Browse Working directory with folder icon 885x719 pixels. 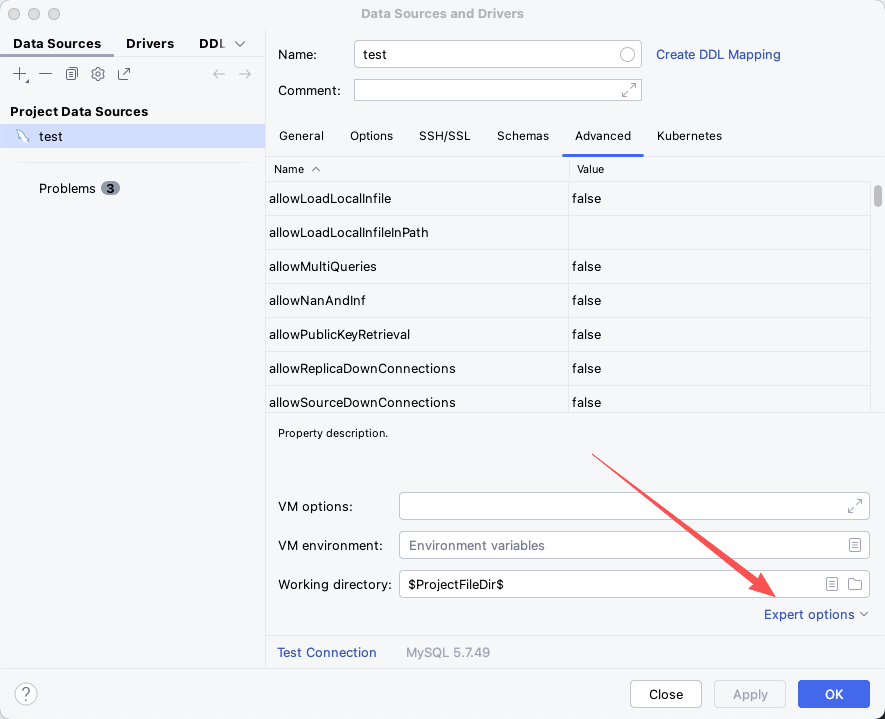855,584
